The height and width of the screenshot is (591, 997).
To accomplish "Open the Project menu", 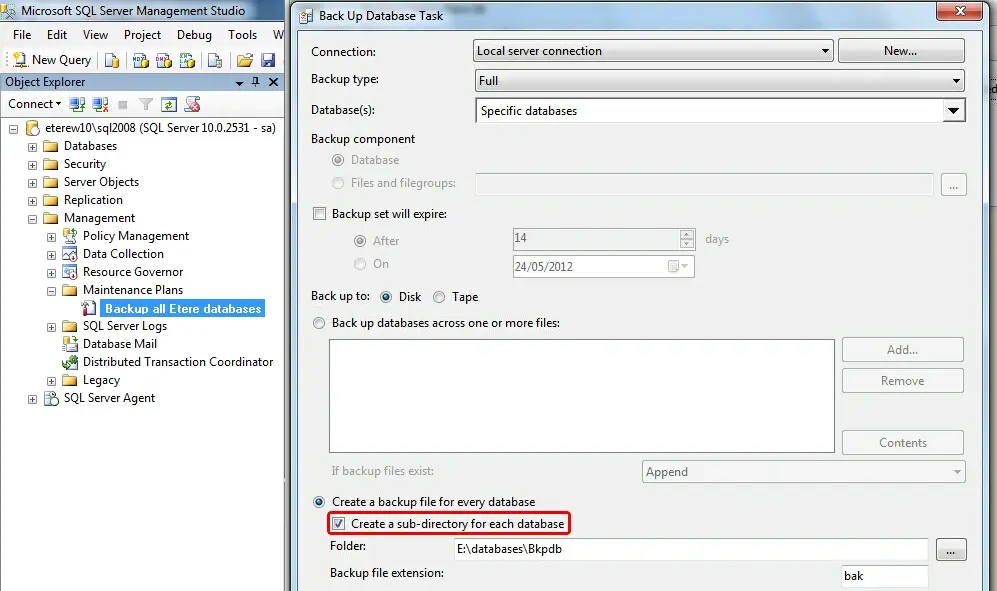I will point(142,34).
